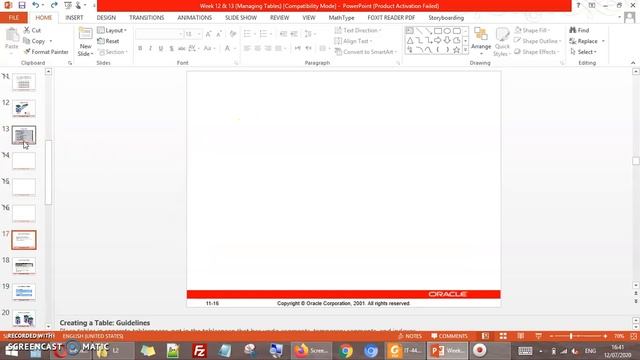Switch to Slide Sorter view
Viewport: 640px width, 360px height.
point(503,336)
